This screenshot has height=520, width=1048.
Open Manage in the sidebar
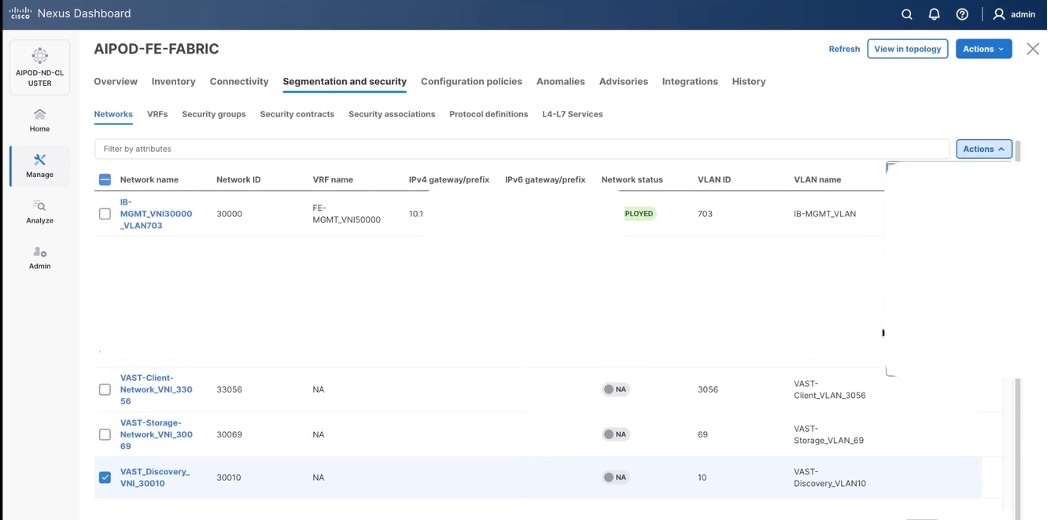click(x=39, y=166)
